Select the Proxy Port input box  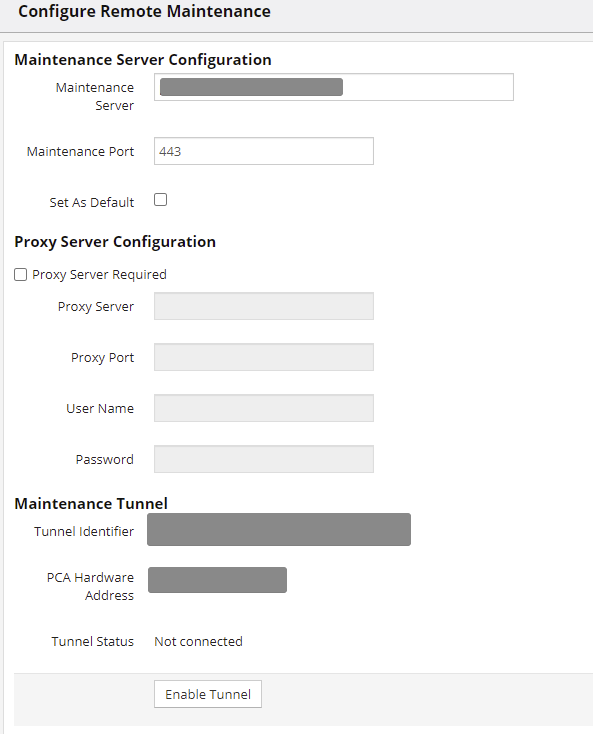click(264, 357)
